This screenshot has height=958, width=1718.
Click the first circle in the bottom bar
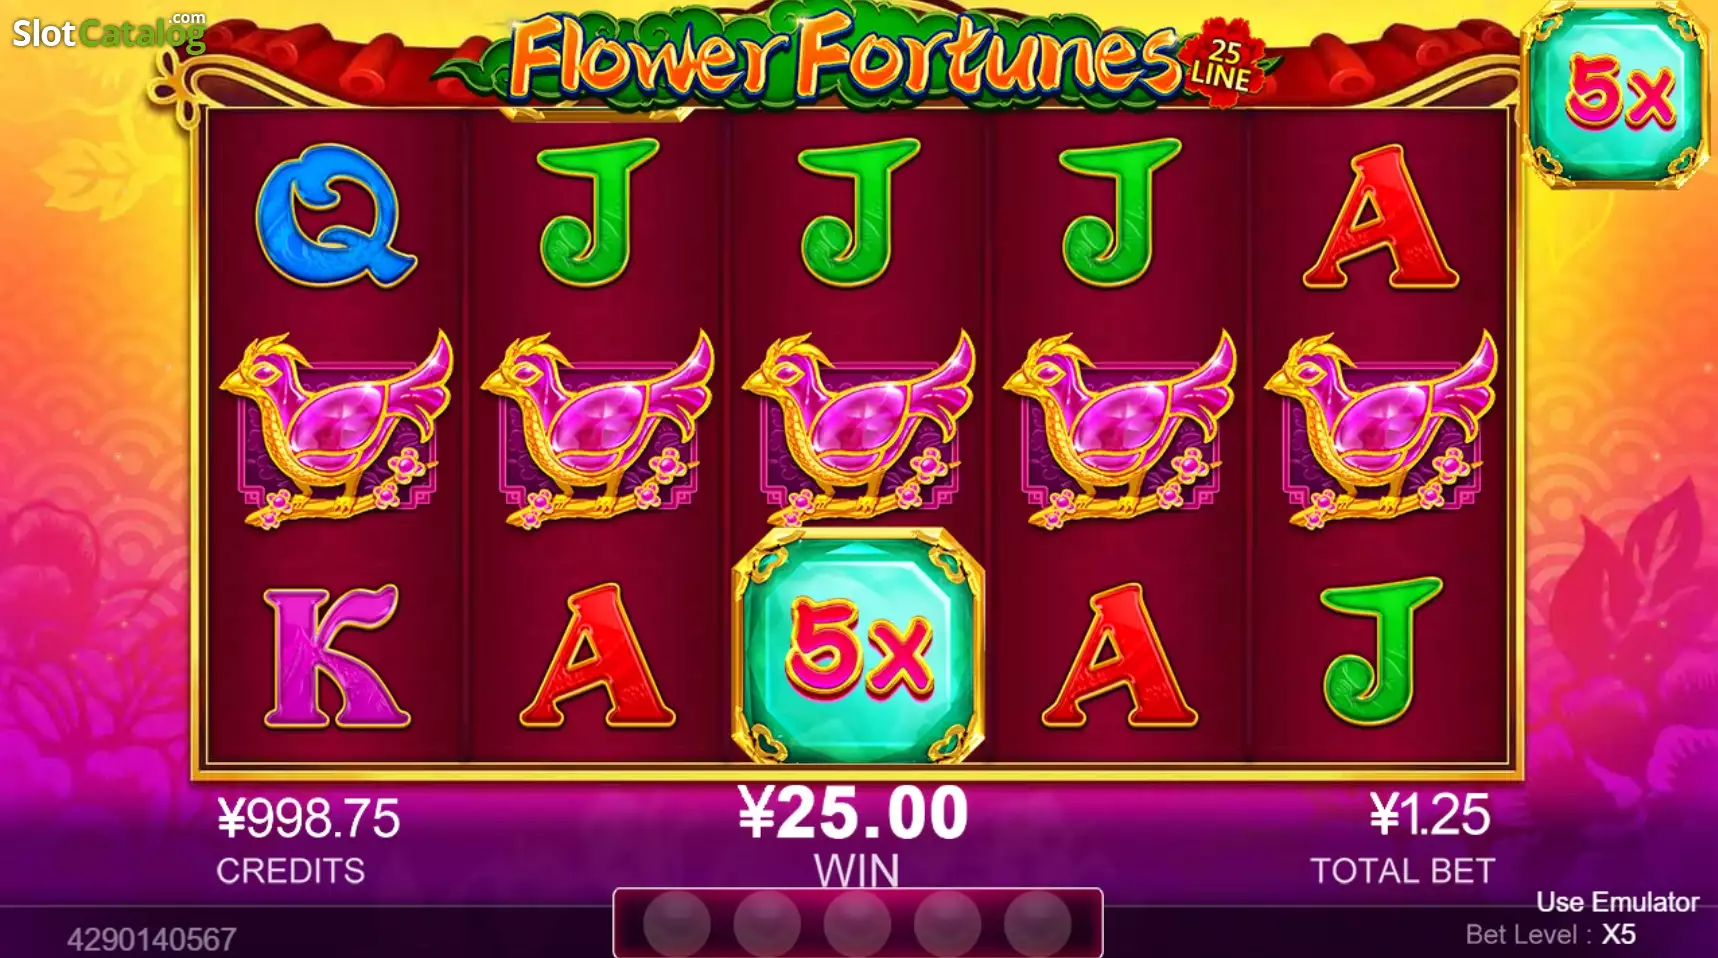(x=677, y=923)
